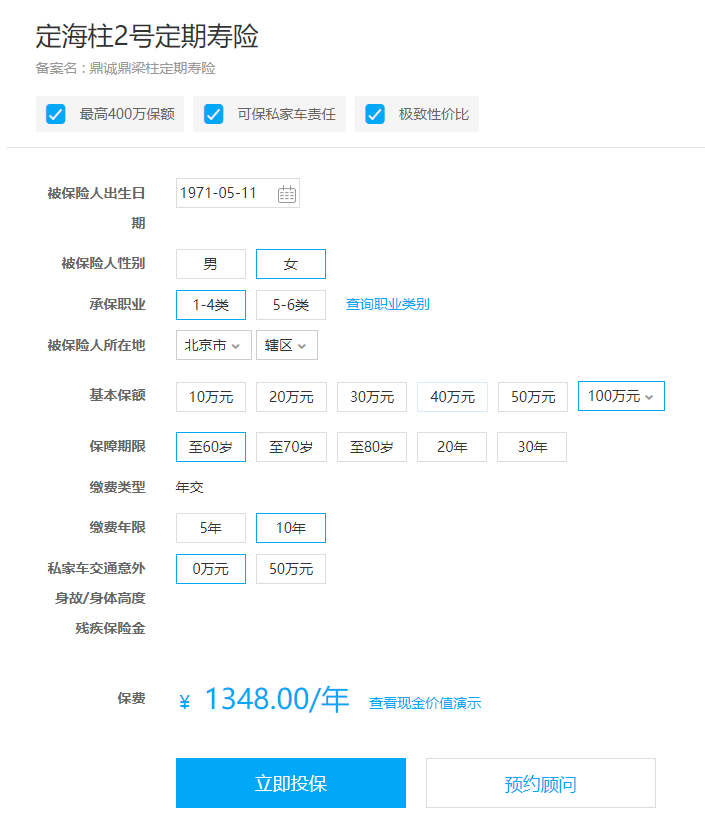This screenshot has height=827, width=705.
Task: Toggle the 可保私家车责任 checkmark
Action: point(214,114)
